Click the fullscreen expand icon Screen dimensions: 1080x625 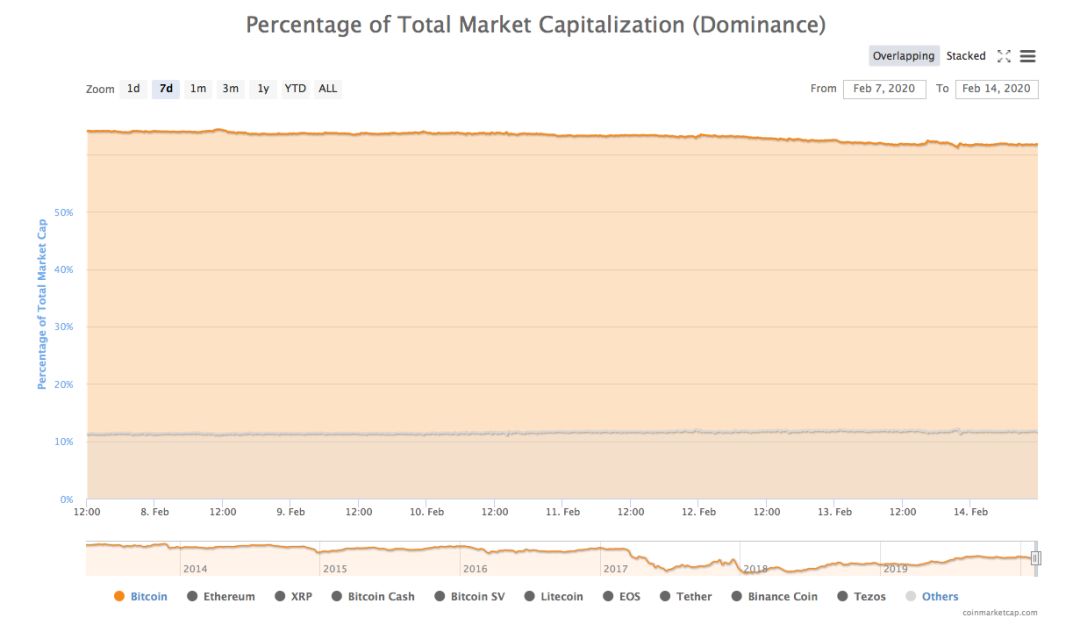tap(1004, 56)
